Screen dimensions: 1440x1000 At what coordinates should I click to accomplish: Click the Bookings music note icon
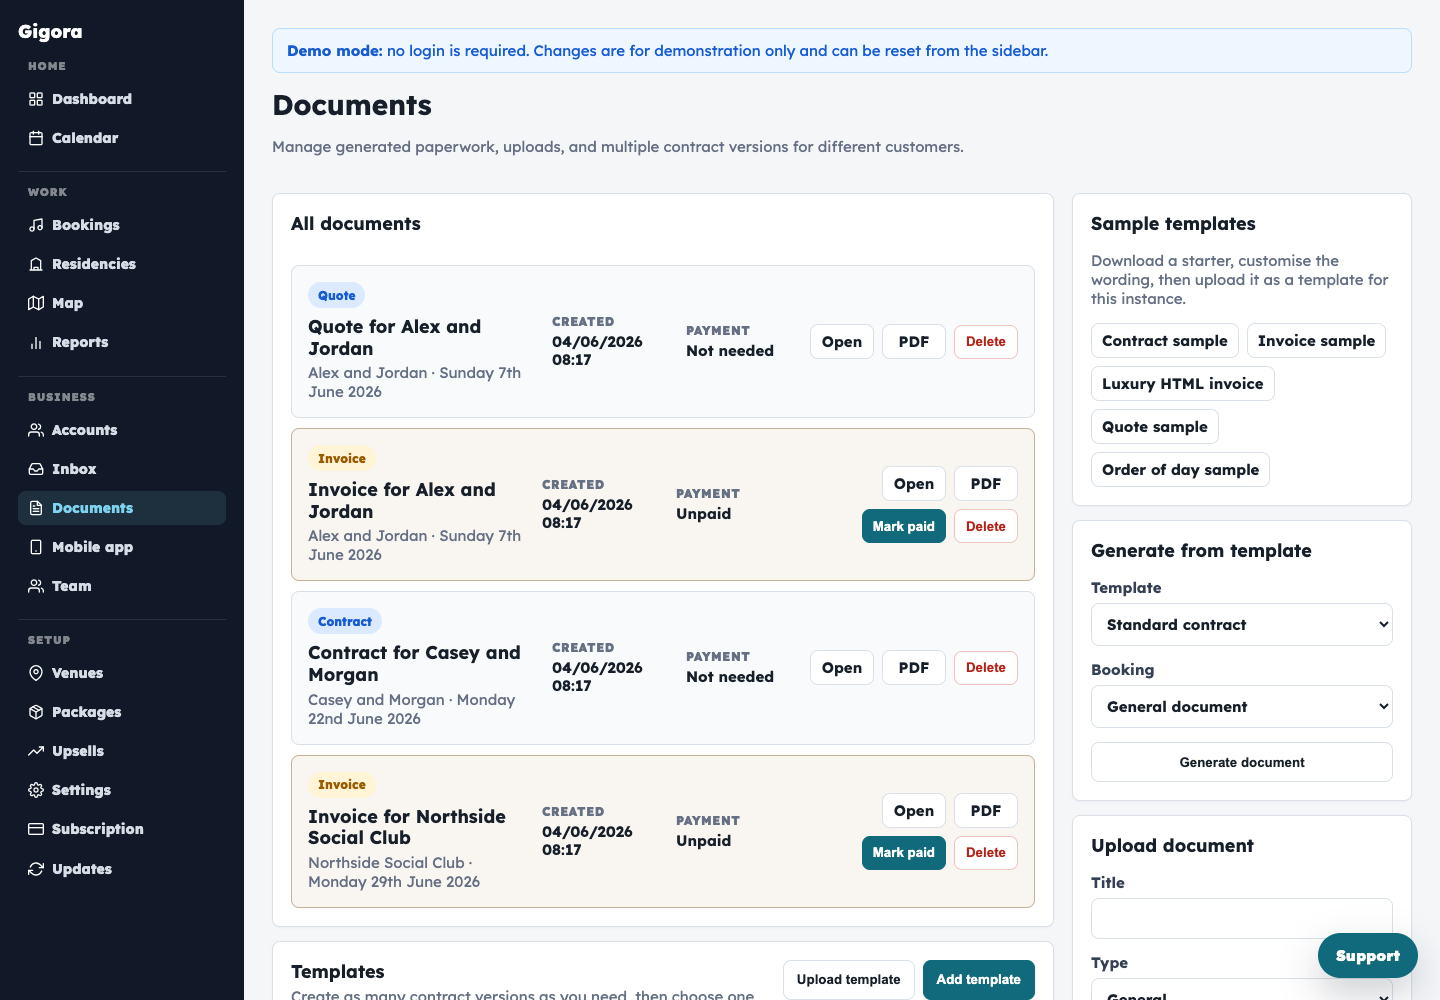tap(36, 225)
